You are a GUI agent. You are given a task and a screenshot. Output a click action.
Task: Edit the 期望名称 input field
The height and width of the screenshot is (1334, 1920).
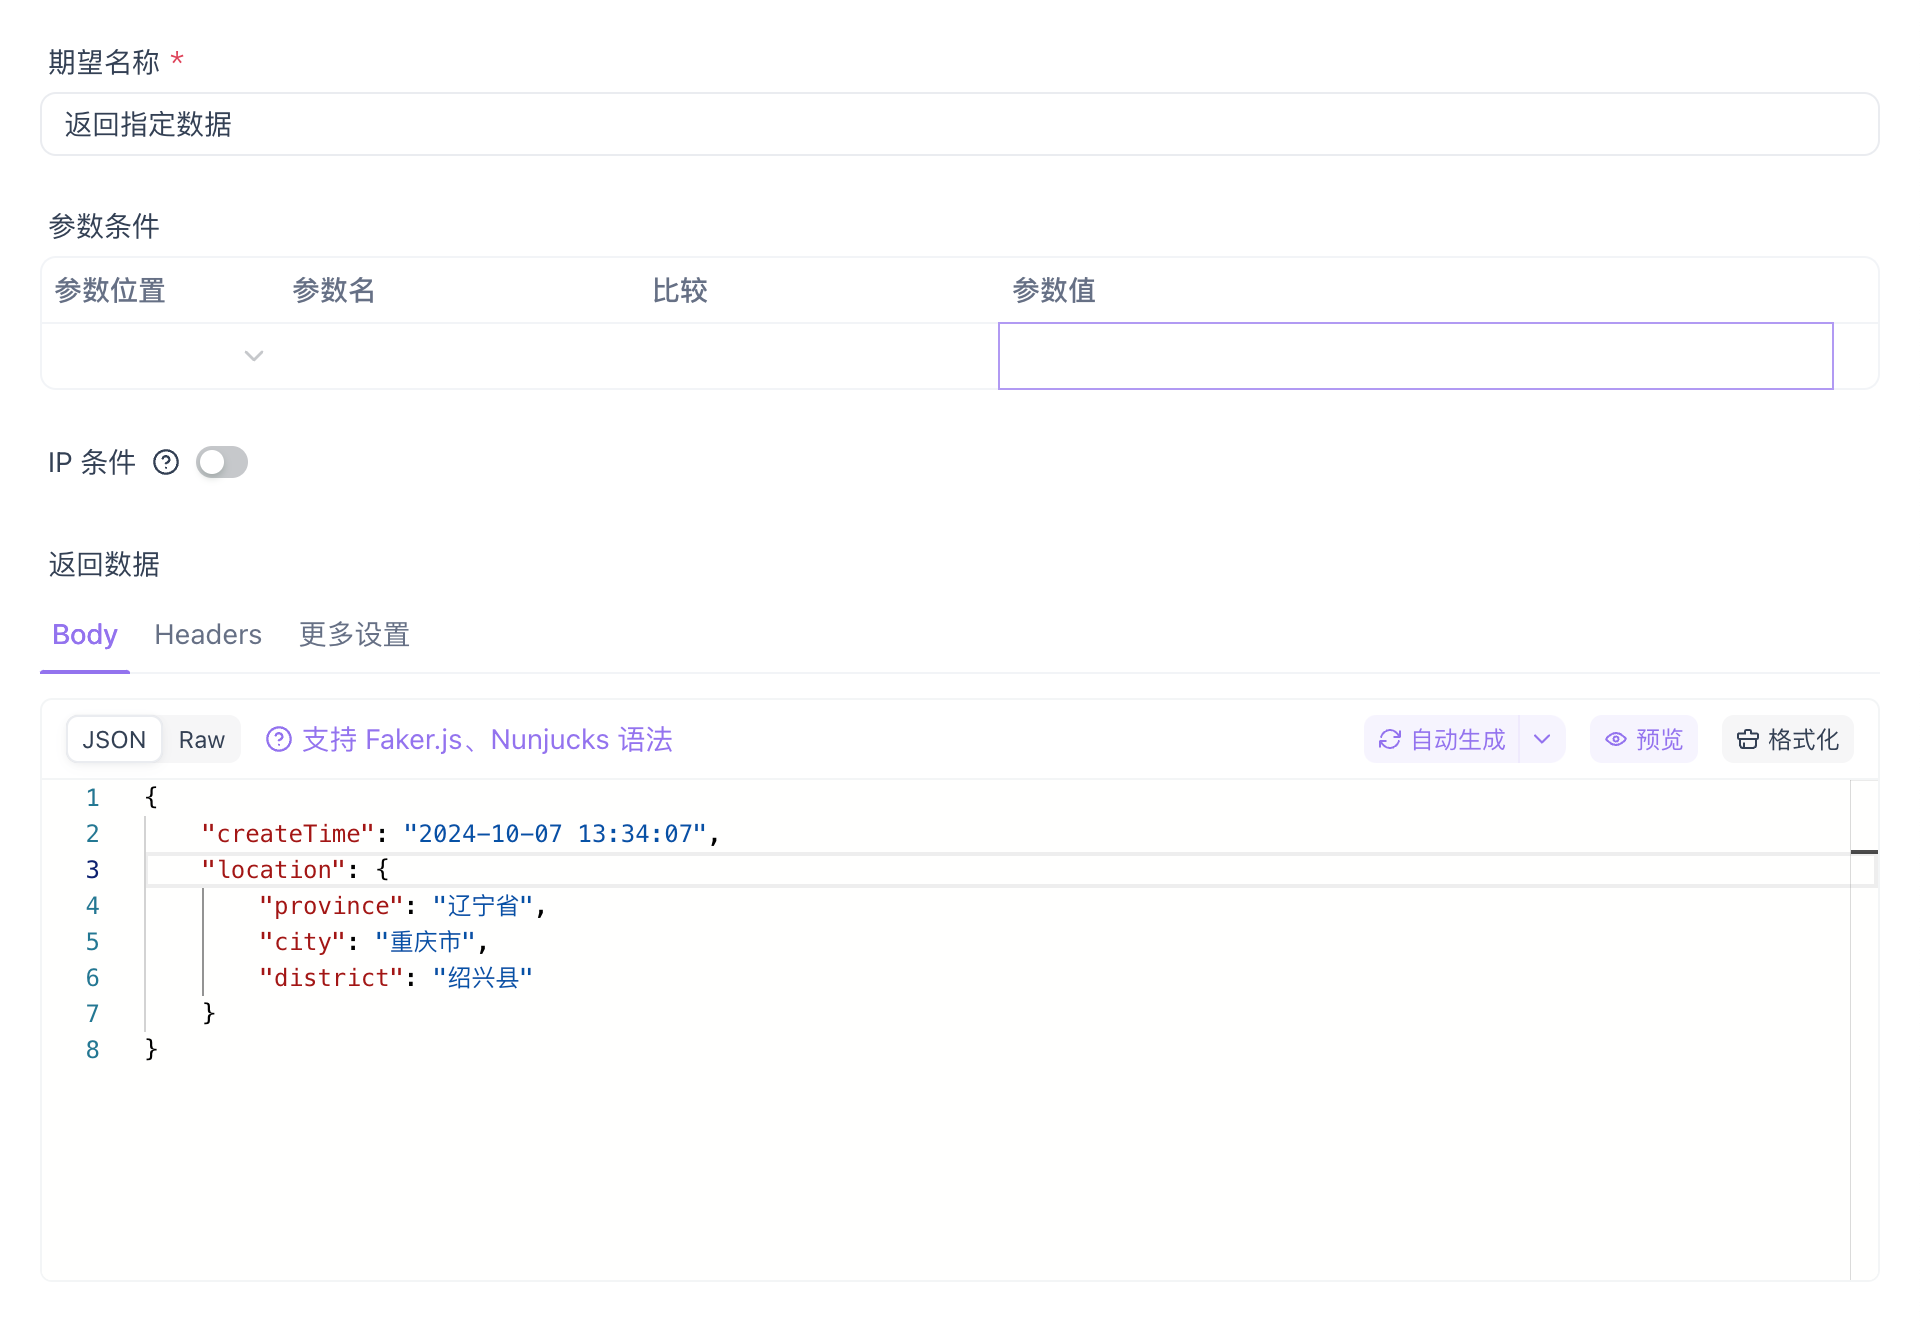[x=960, y=124]
